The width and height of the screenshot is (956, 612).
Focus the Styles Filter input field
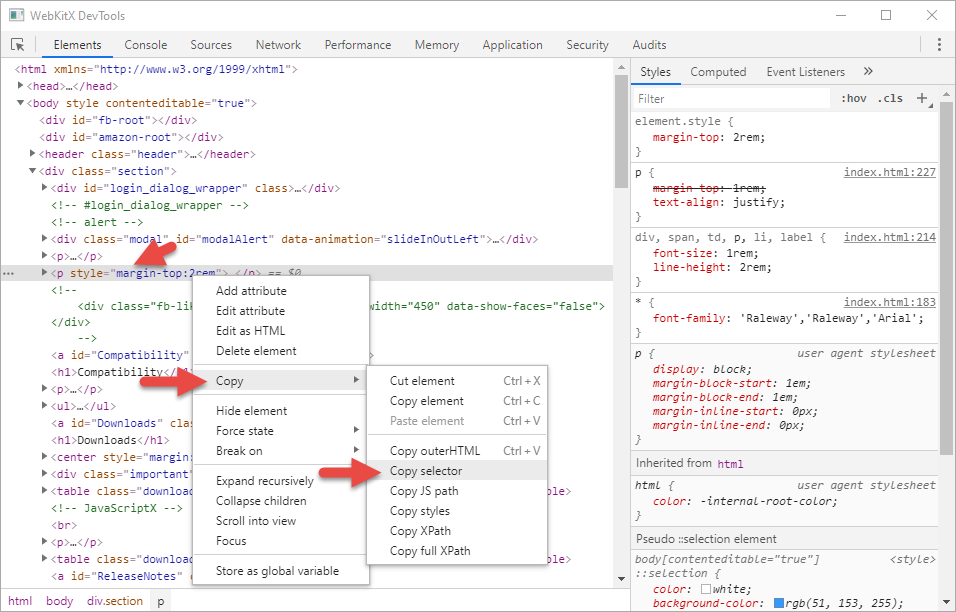(732, 99)
